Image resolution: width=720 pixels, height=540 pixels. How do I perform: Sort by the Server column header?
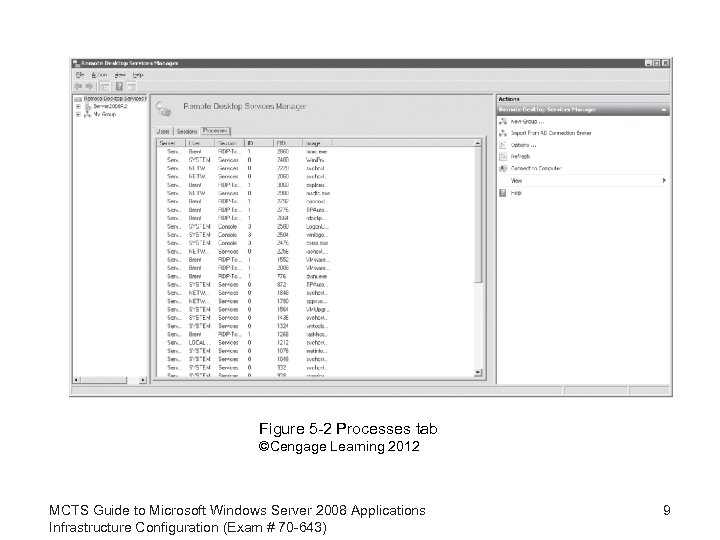[x=171, y=143]
